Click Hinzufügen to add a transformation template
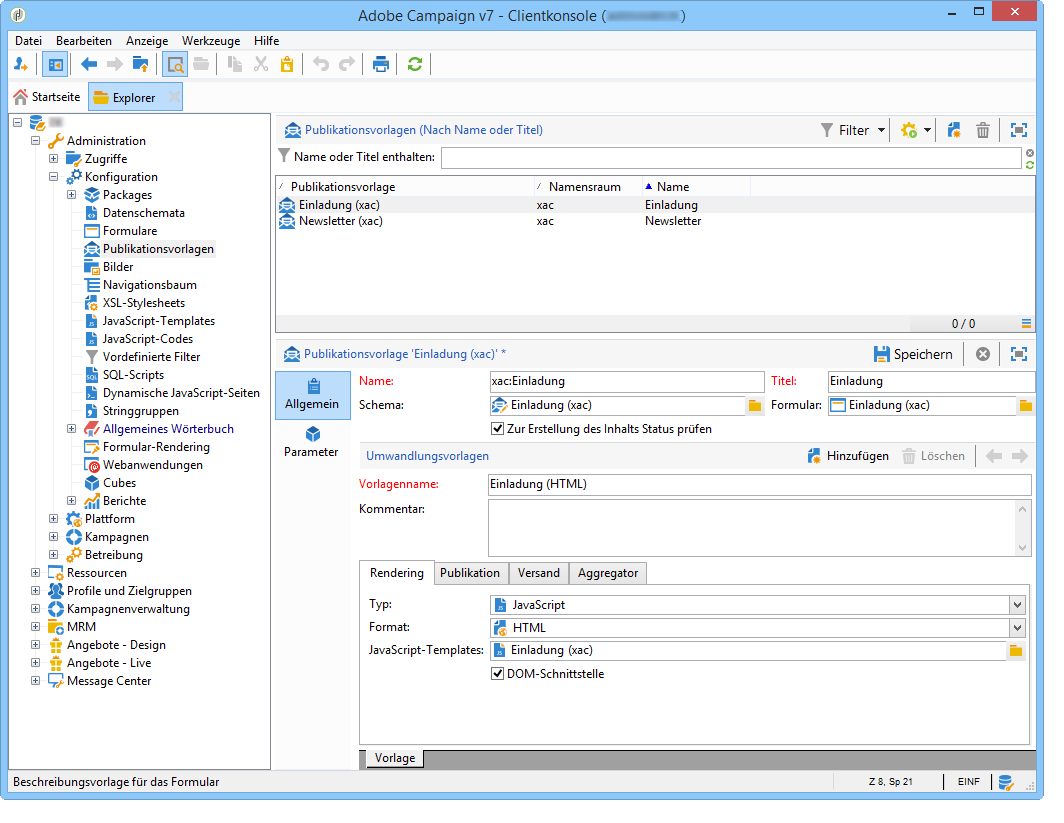 pos(848,456)
